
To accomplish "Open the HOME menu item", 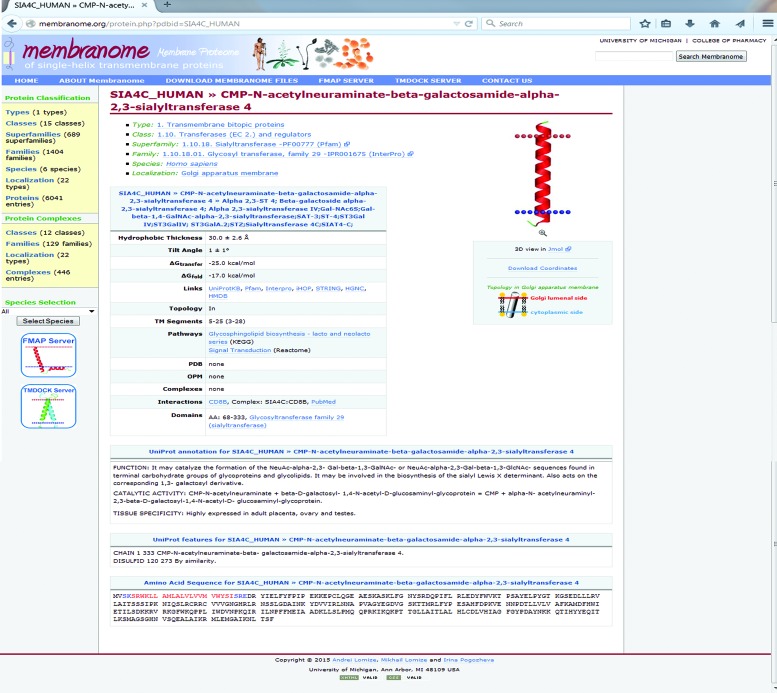I will [x=26, y=80].
